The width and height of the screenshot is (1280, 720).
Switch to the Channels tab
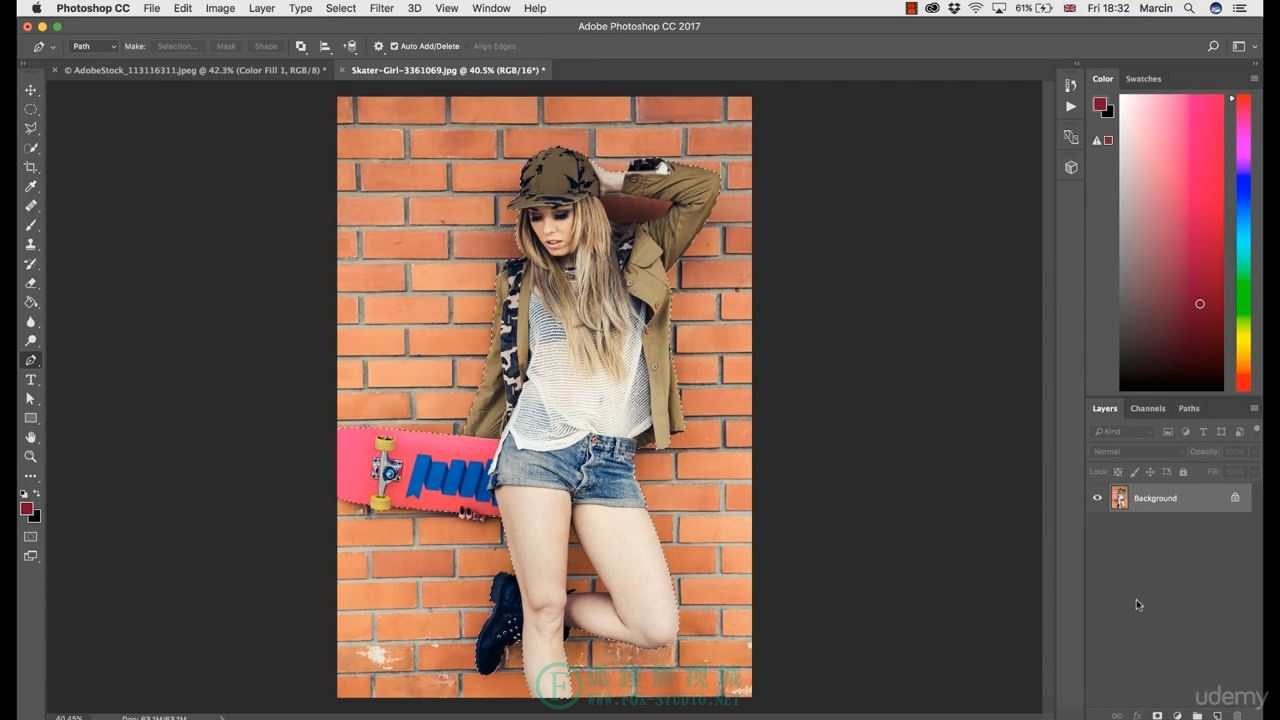(x=1148, y=408)
